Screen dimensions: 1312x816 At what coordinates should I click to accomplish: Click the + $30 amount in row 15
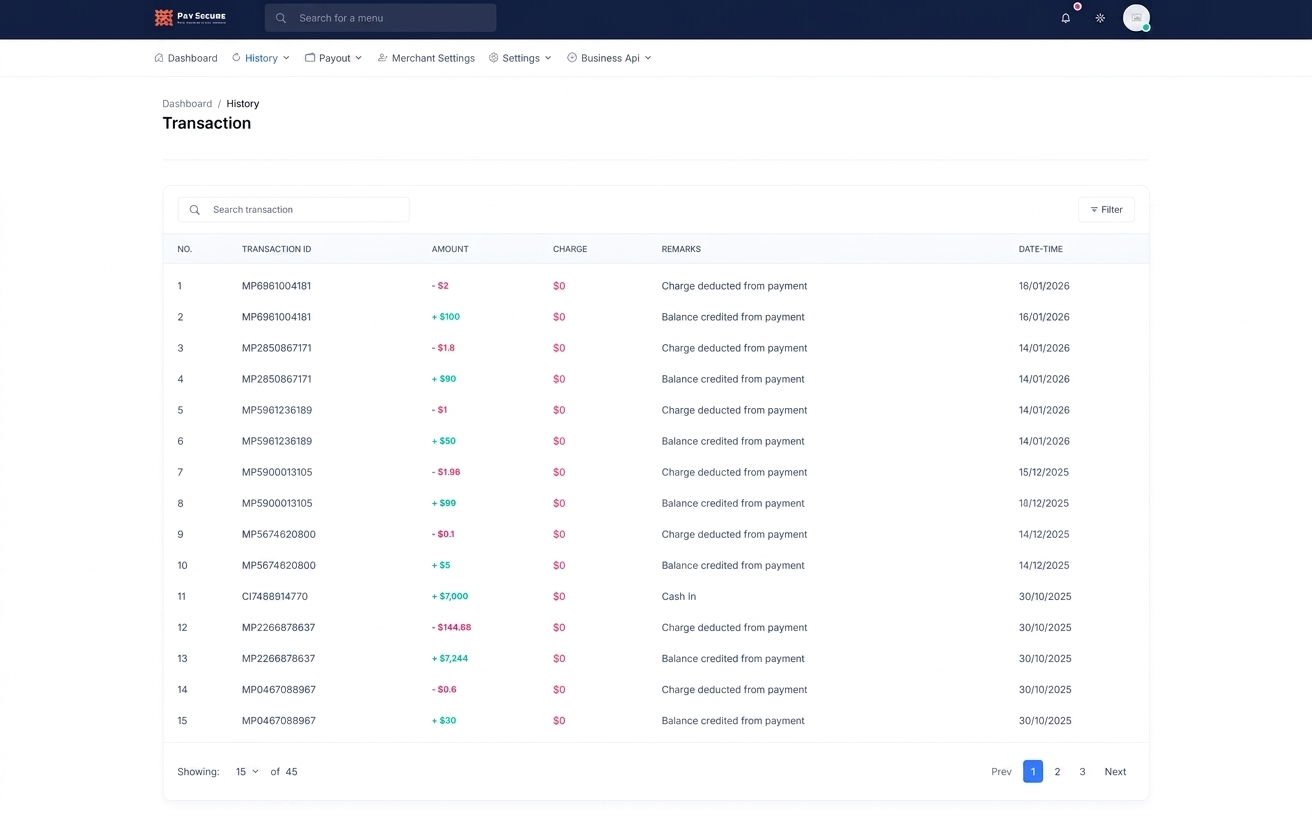point(444,721)
